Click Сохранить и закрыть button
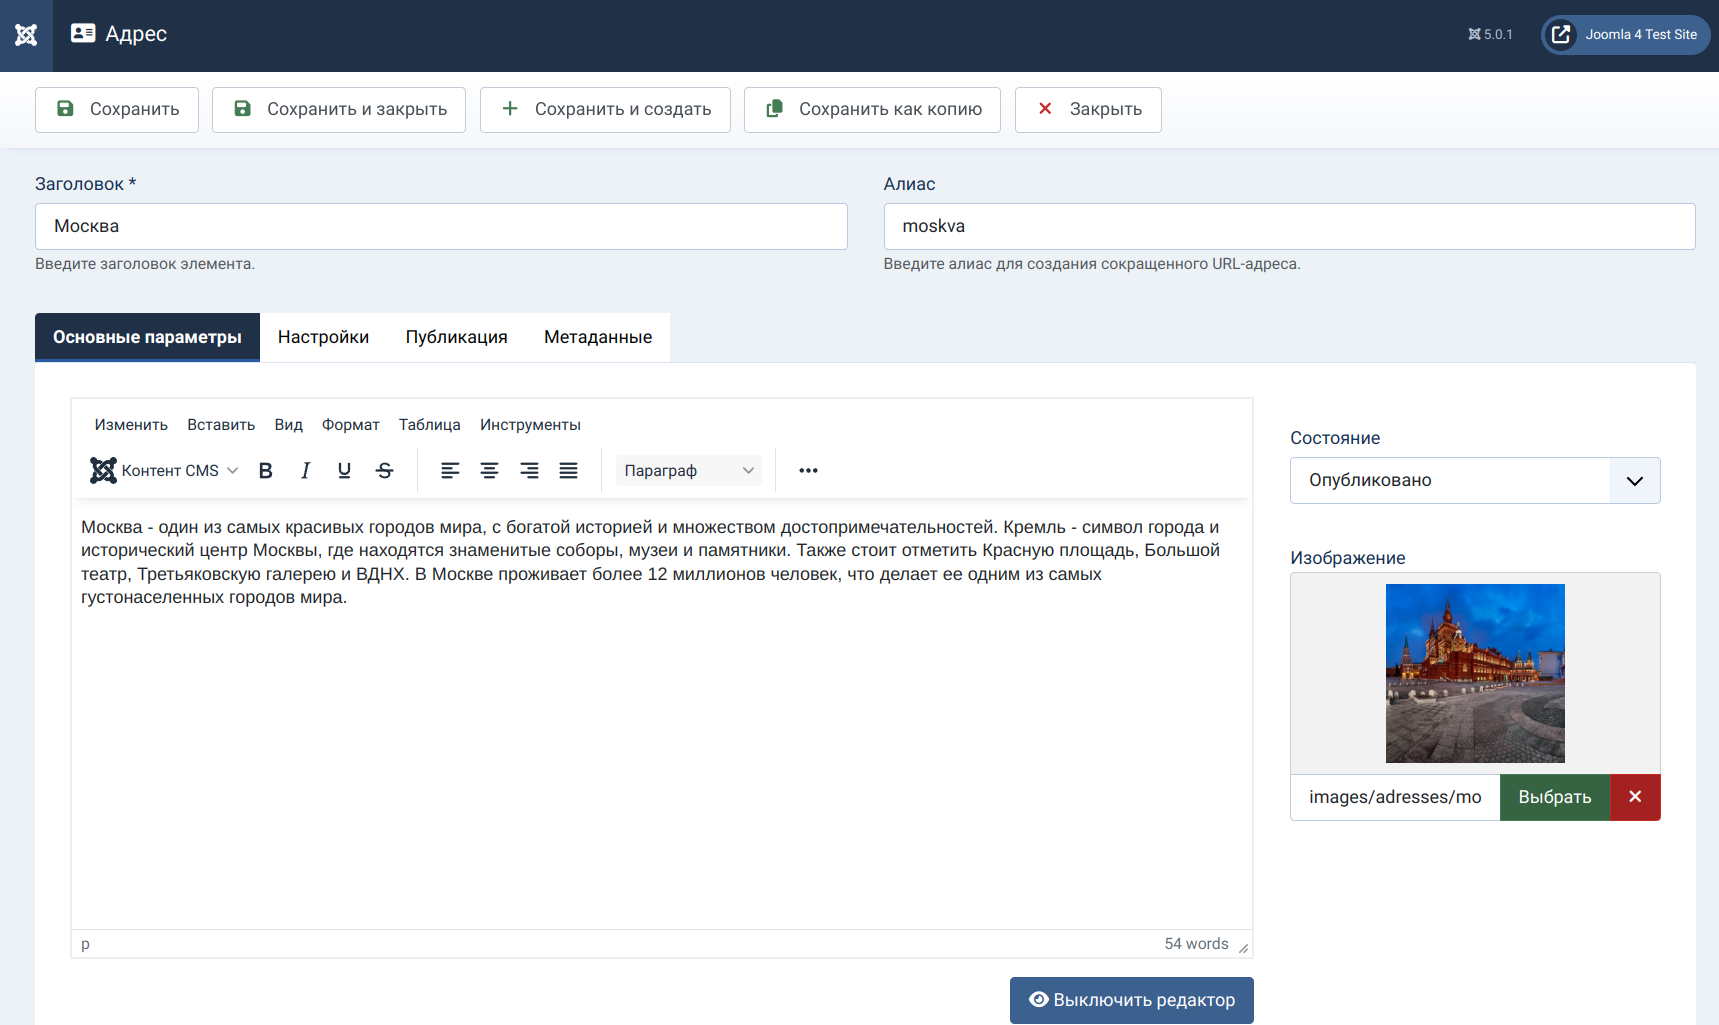The image size is (1719, 1025). click(339, 110)
